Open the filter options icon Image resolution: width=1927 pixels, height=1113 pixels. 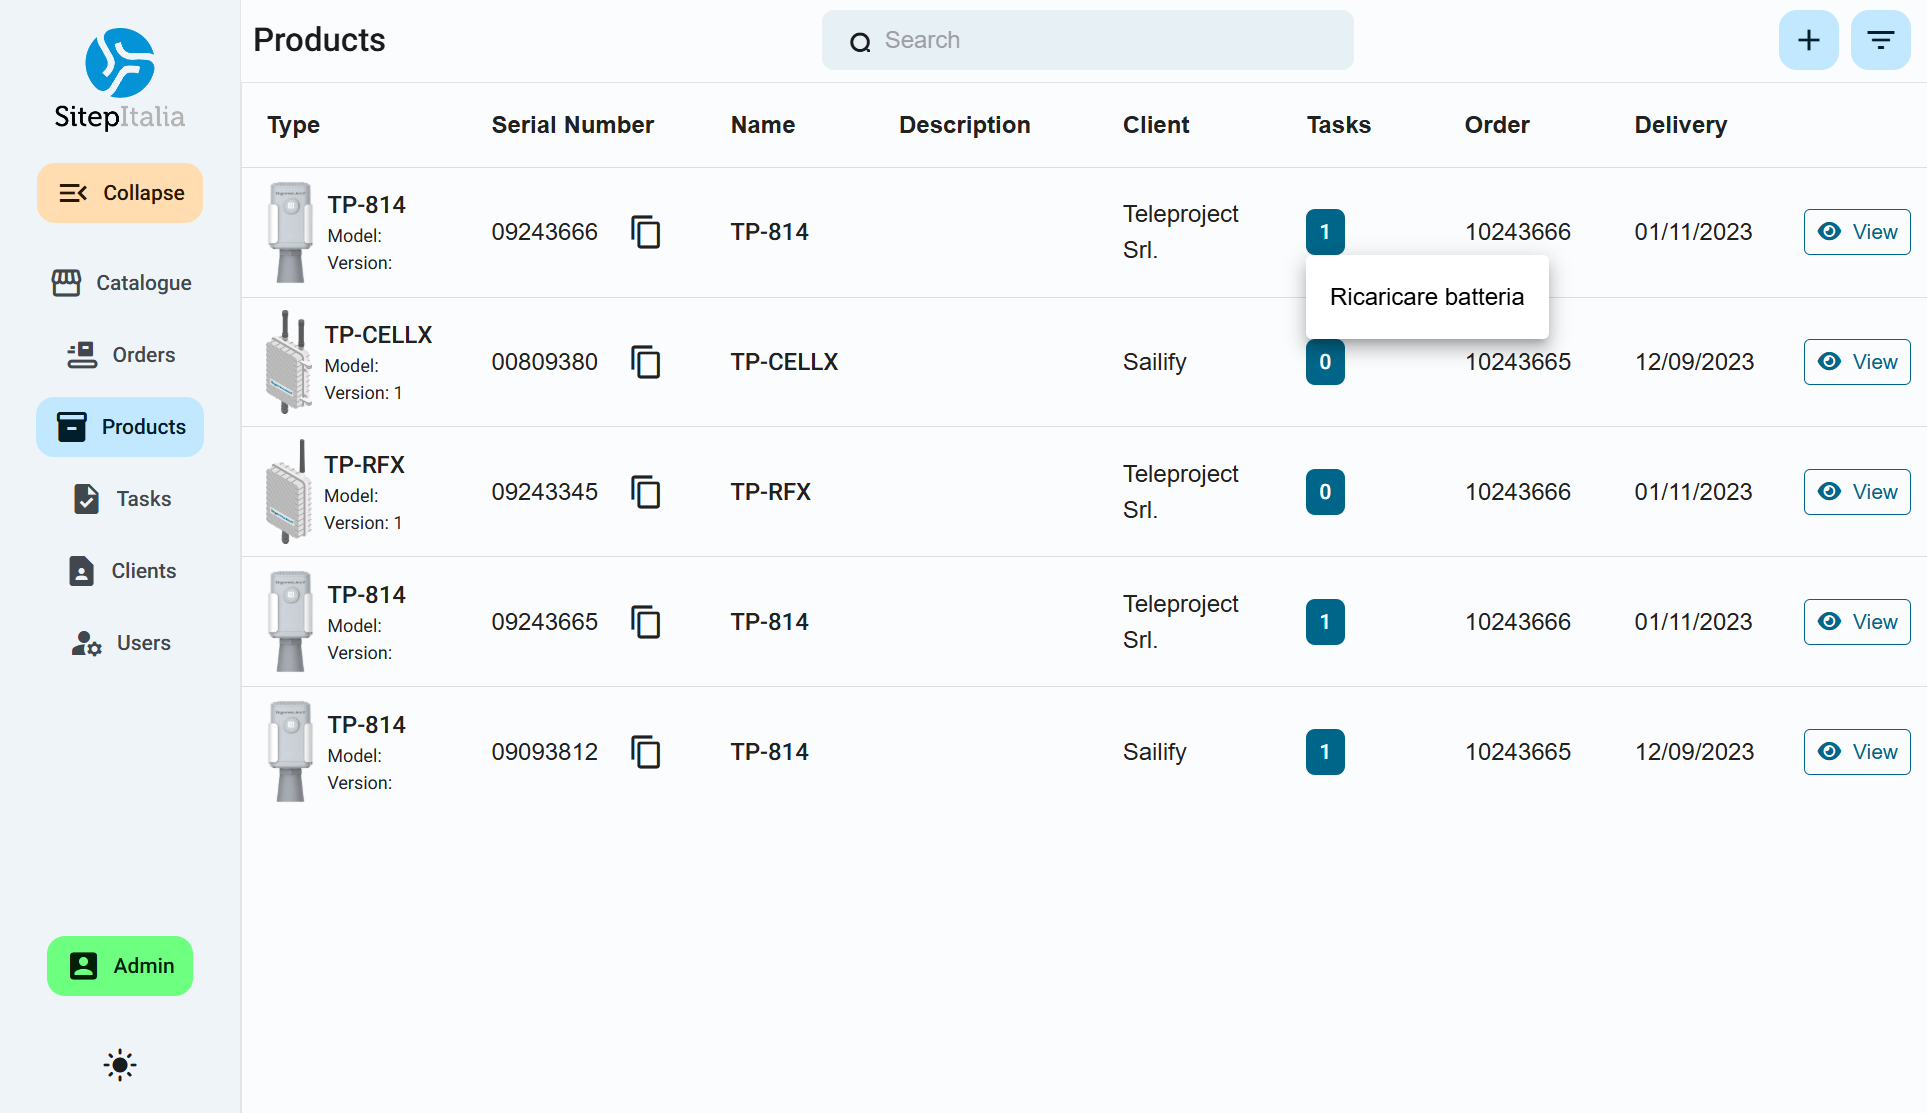pyautogui.click(x=1880, y=40)
